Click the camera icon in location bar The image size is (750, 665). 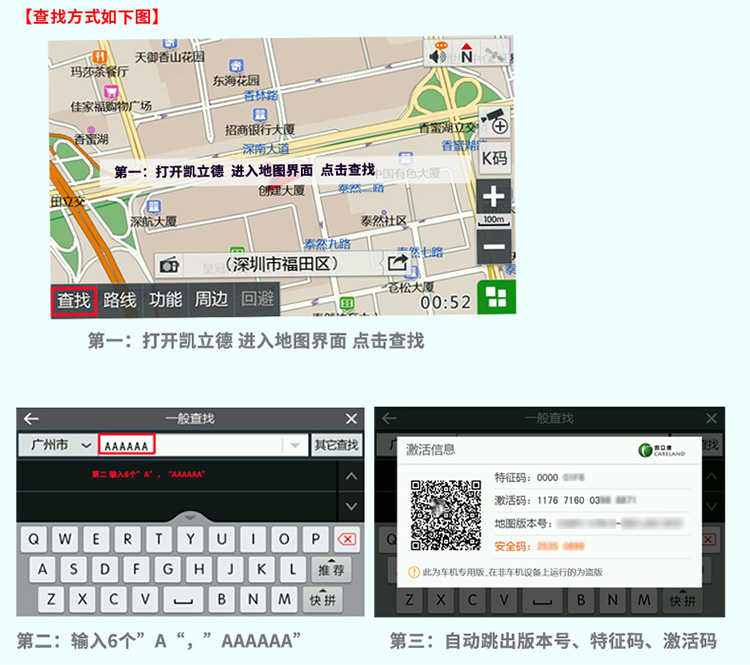tap(170, 265)
